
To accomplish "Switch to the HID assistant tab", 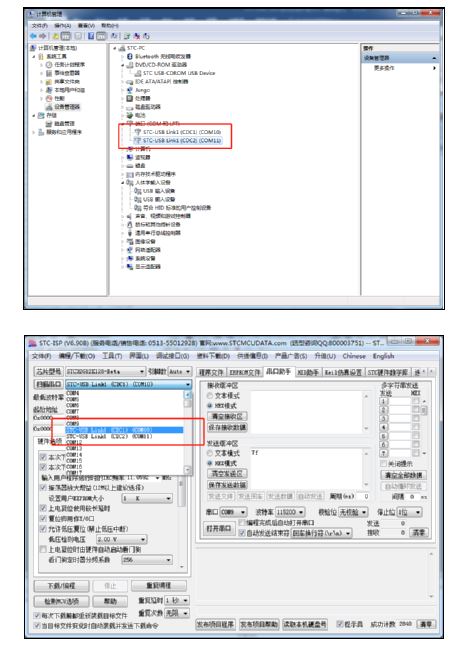I will tap(308, 372).
